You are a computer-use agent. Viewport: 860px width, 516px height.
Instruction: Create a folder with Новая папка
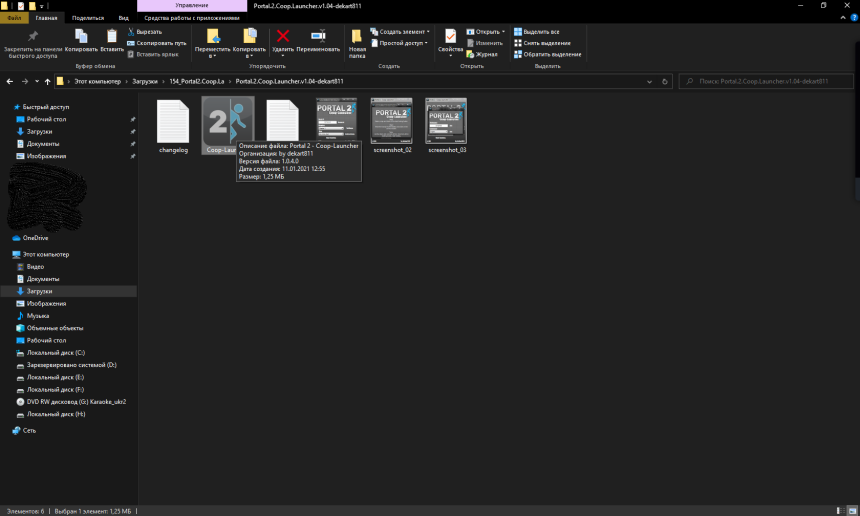(x=357, y=44)
